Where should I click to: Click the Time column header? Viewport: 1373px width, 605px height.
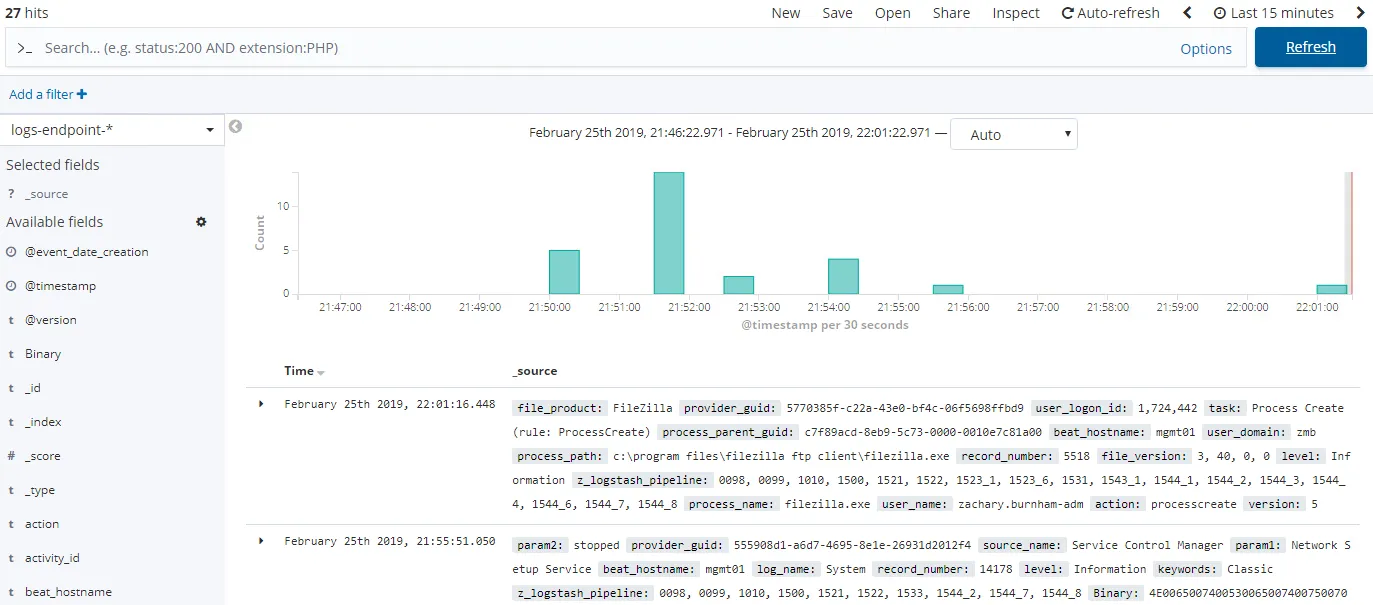[299, 371]
